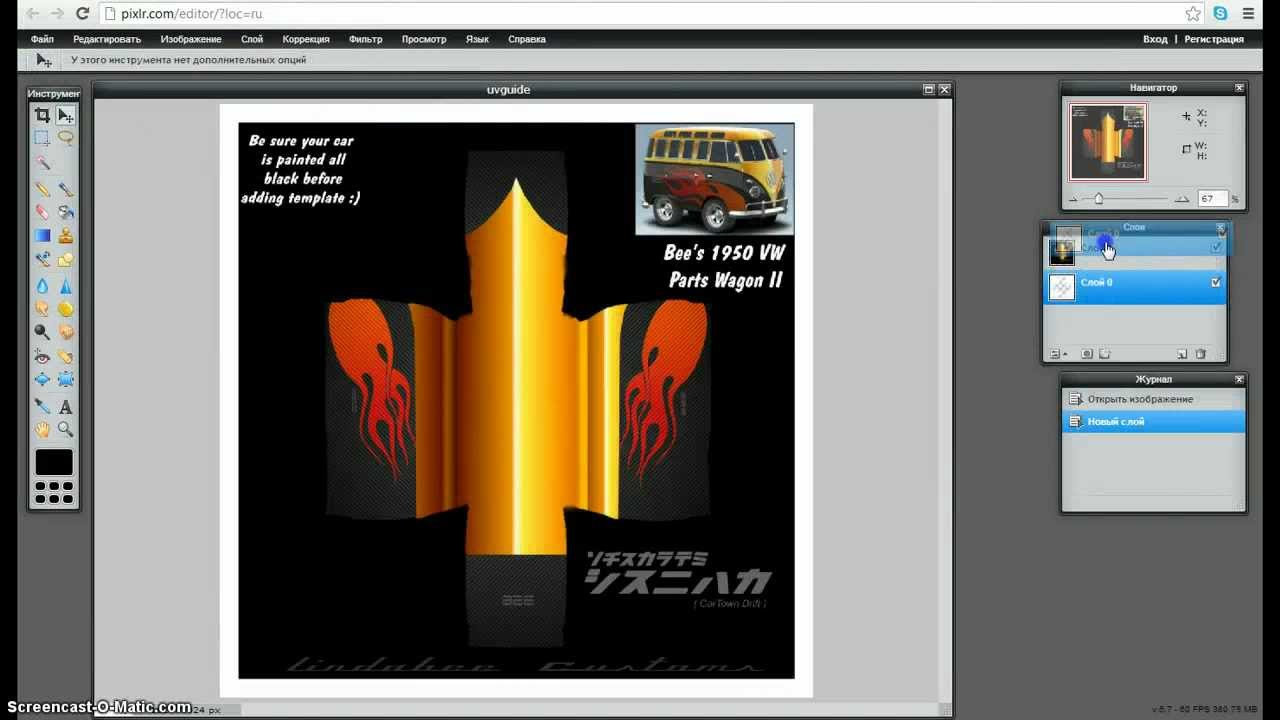
Task: Select the Smudge finger tool
Action: point(42,308)
